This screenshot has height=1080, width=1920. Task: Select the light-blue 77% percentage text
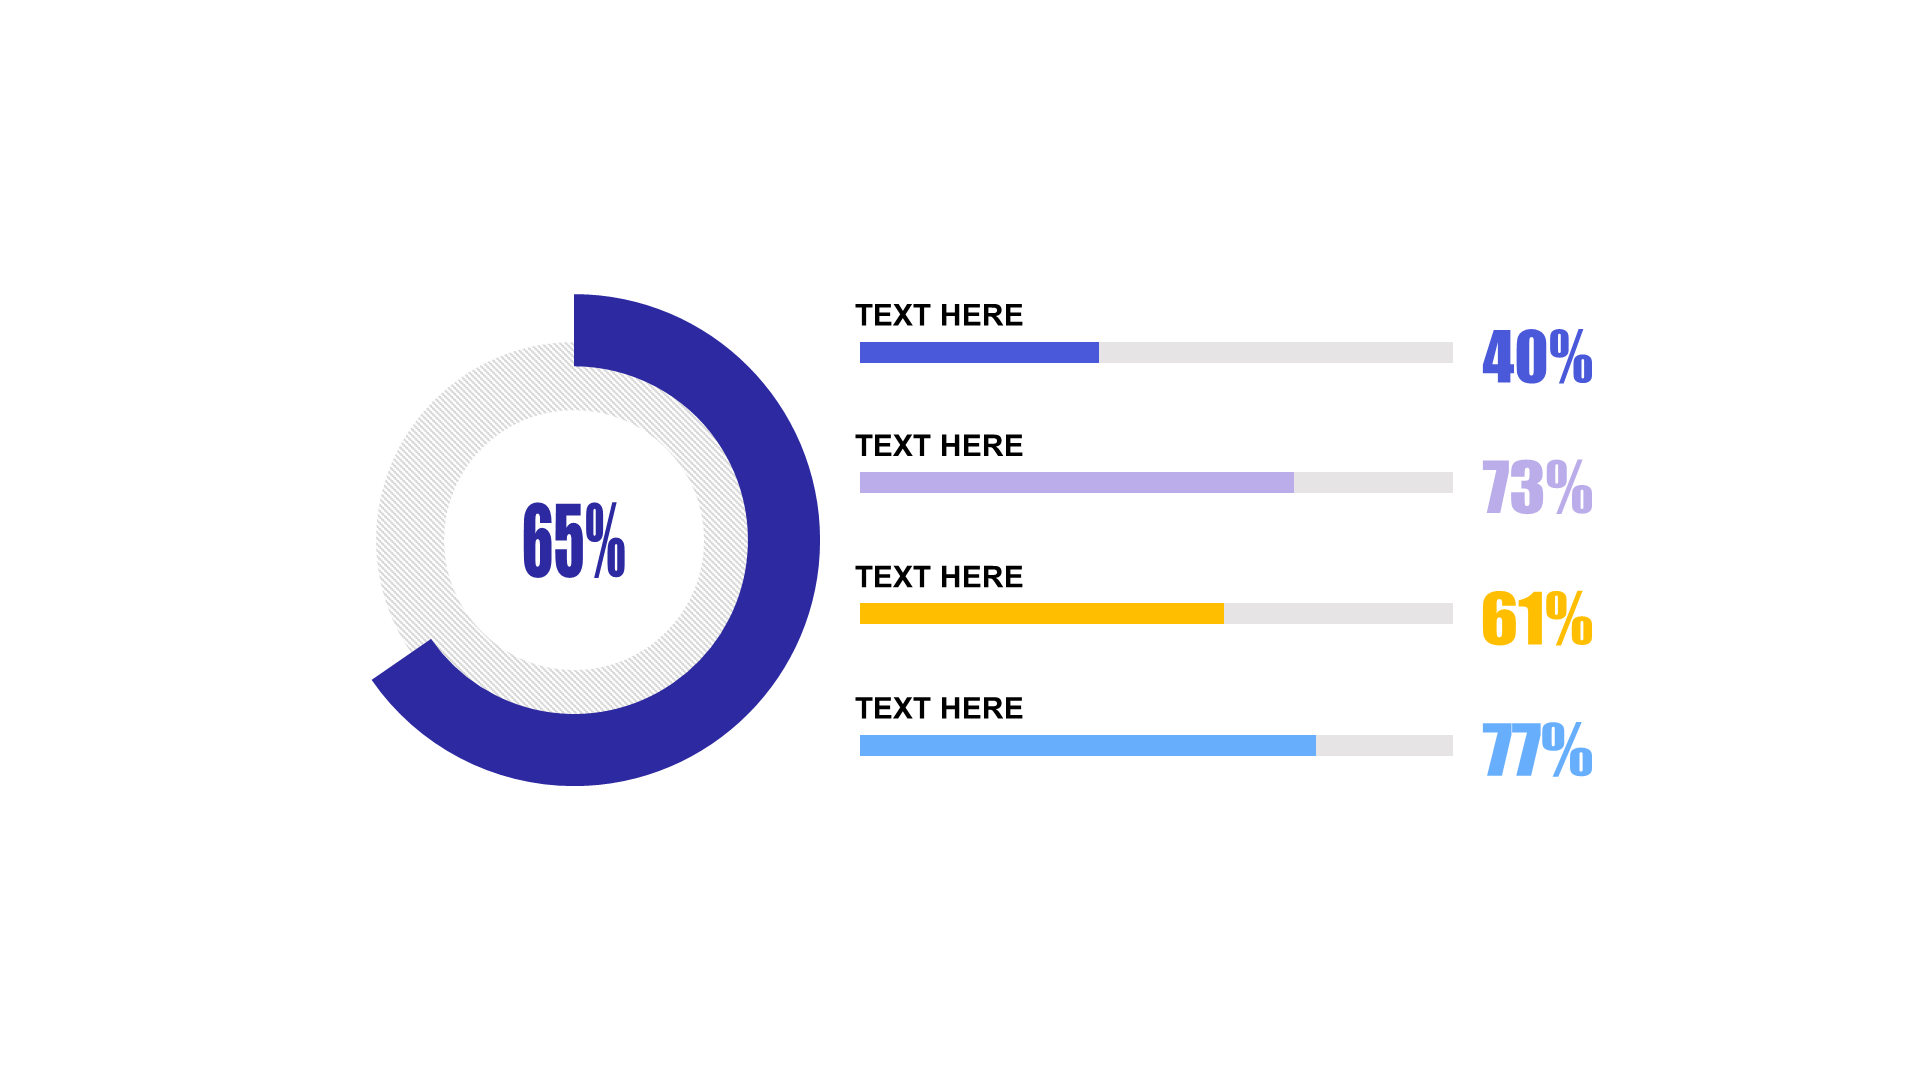coord(1536,749)
